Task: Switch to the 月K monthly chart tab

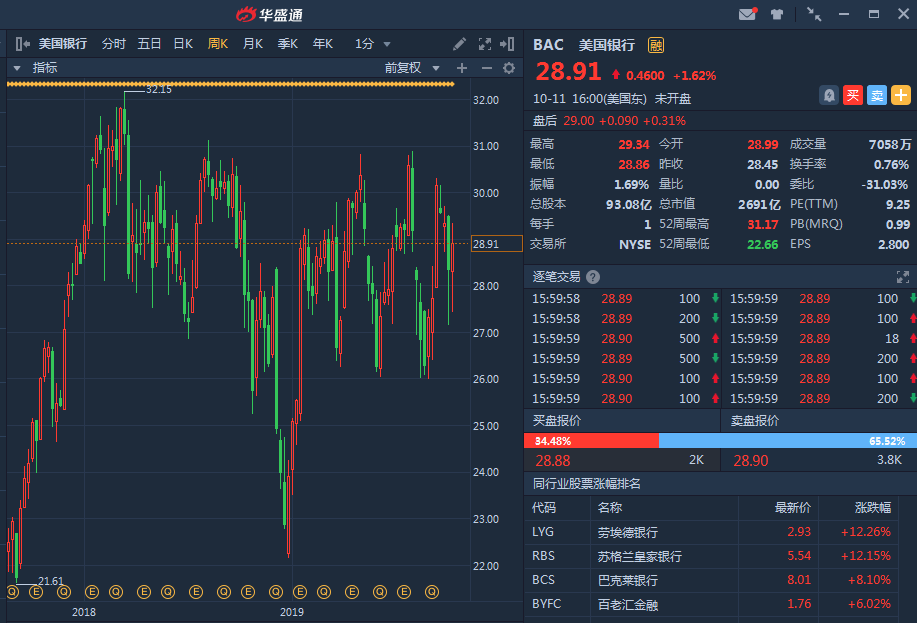Action: click(x=252, y=44)
